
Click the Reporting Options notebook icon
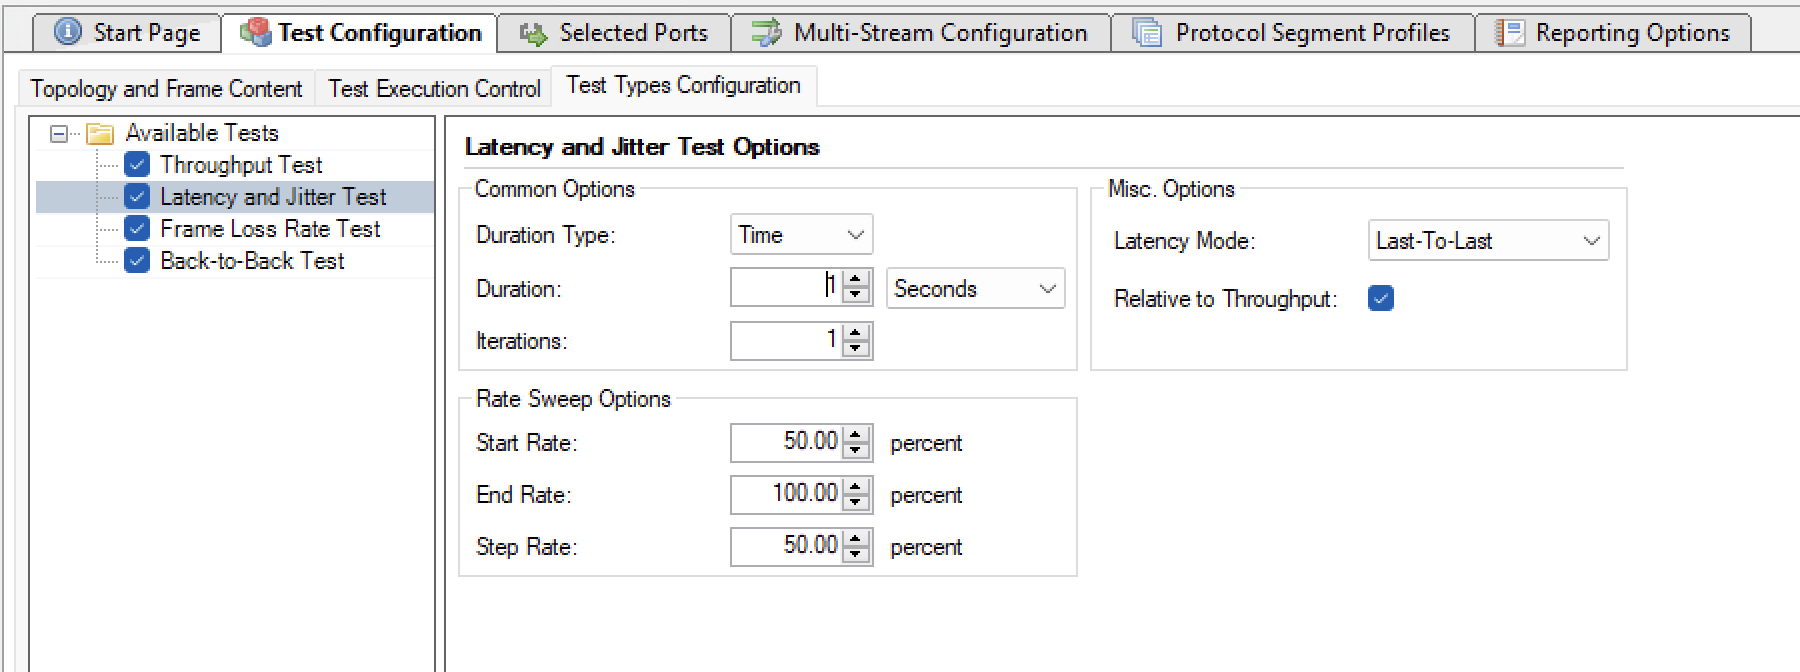(1510, 33)
